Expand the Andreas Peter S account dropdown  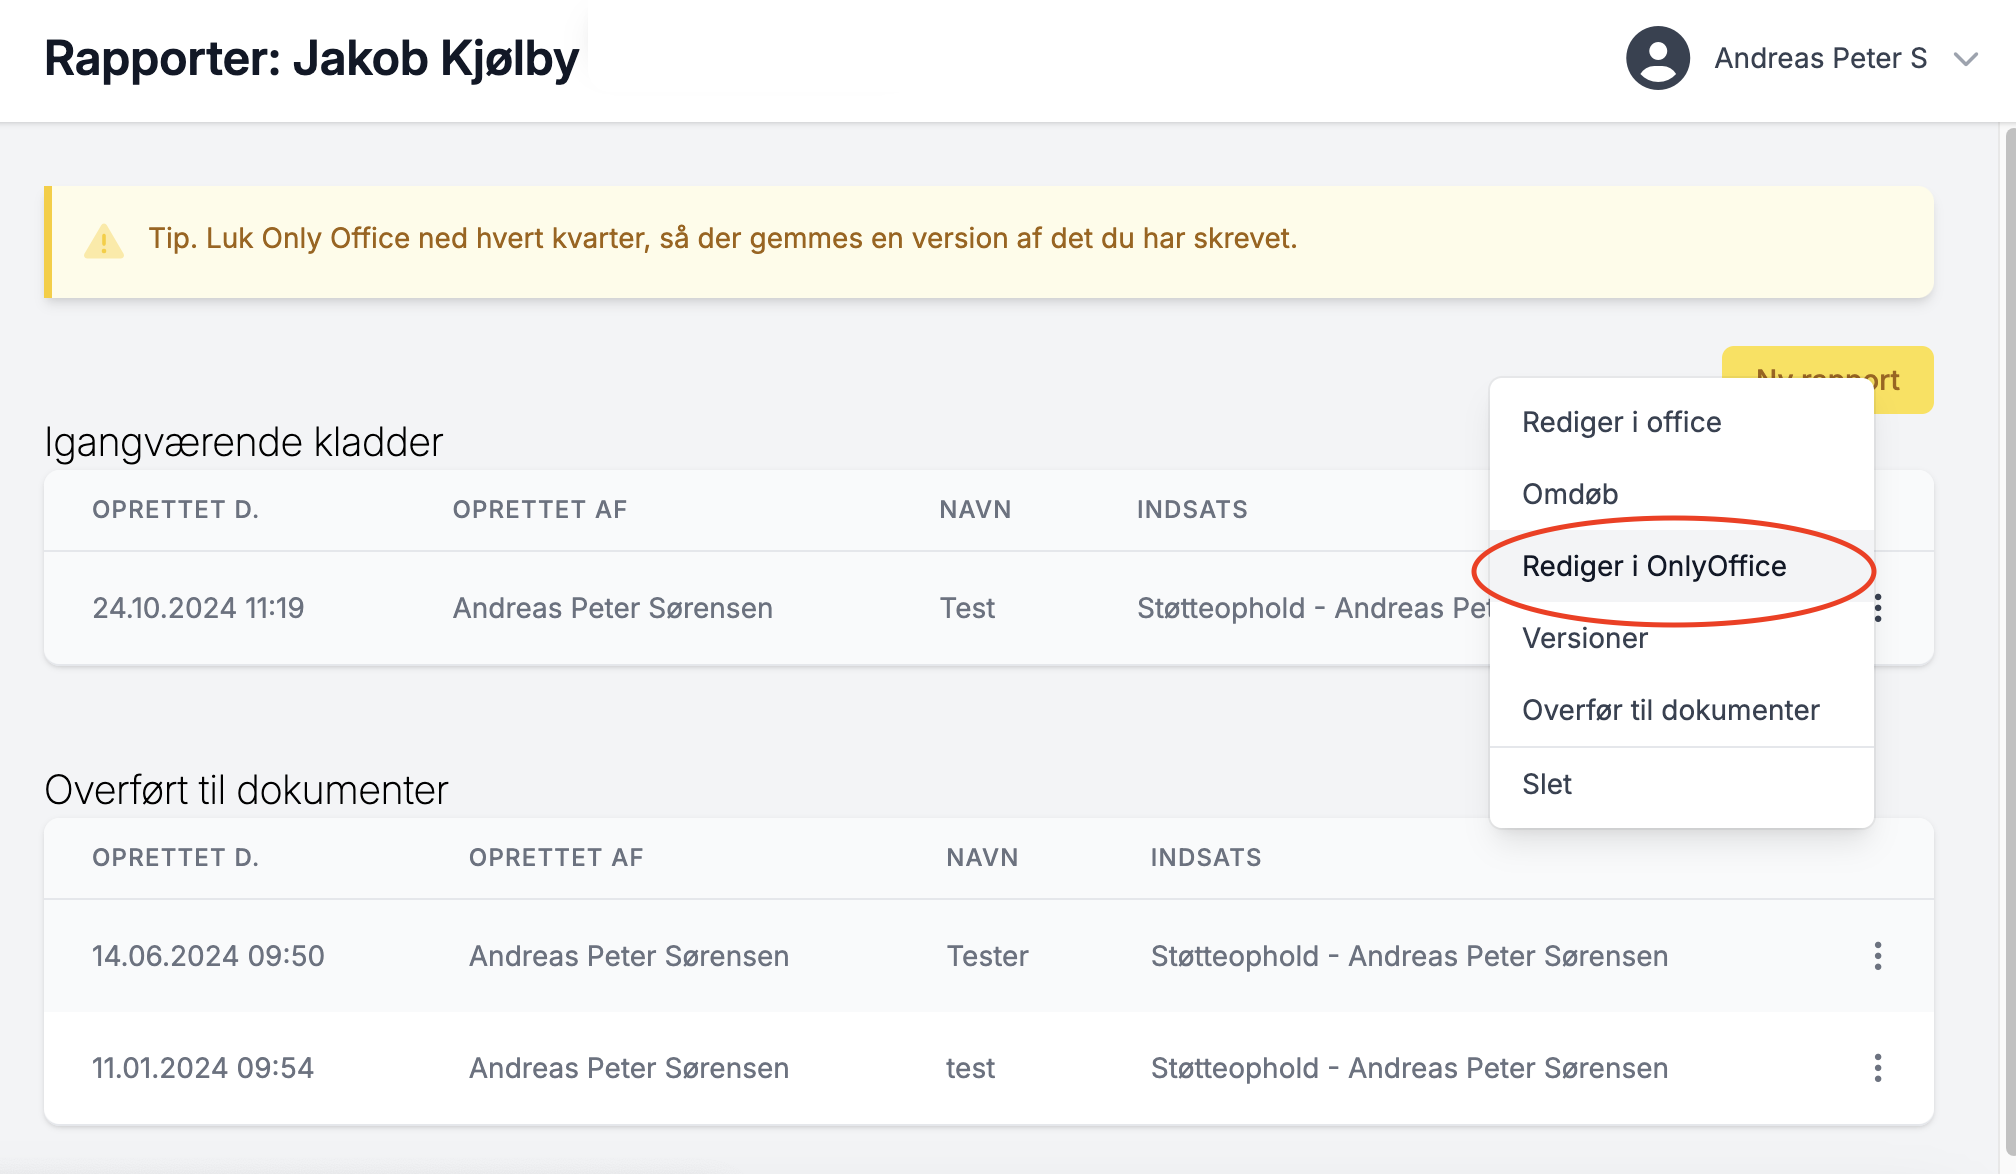(1965, 59)
